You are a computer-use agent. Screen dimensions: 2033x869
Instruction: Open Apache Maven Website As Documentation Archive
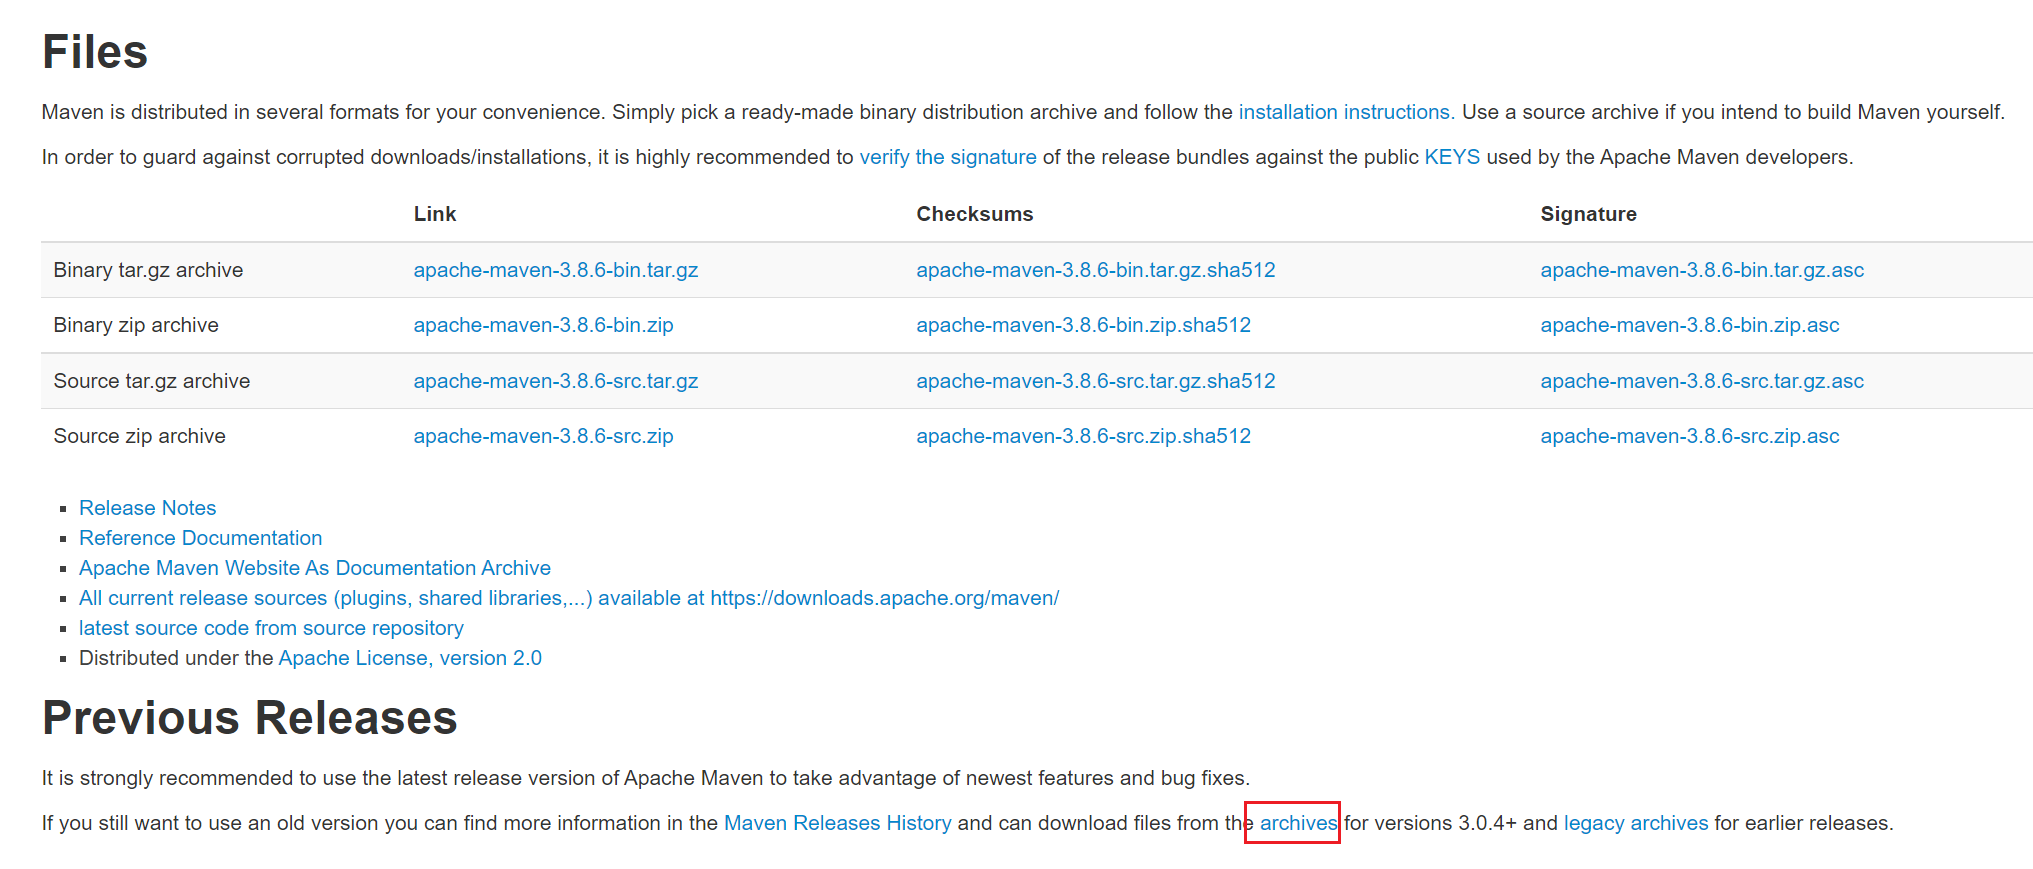tap(315, 568)
